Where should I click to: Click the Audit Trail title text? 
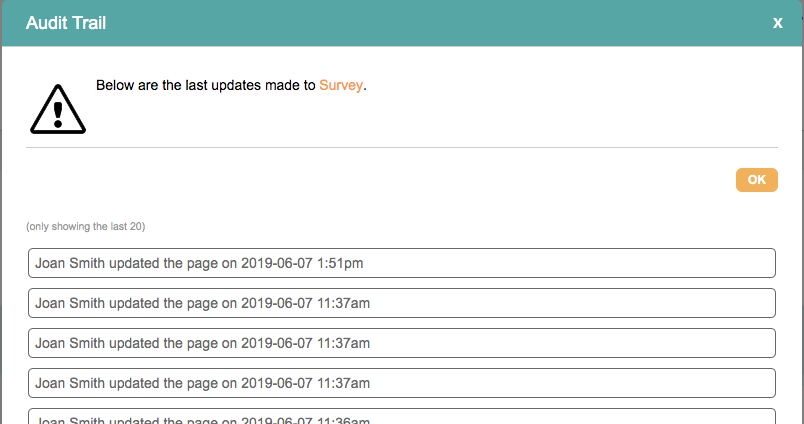pos(66,23)
